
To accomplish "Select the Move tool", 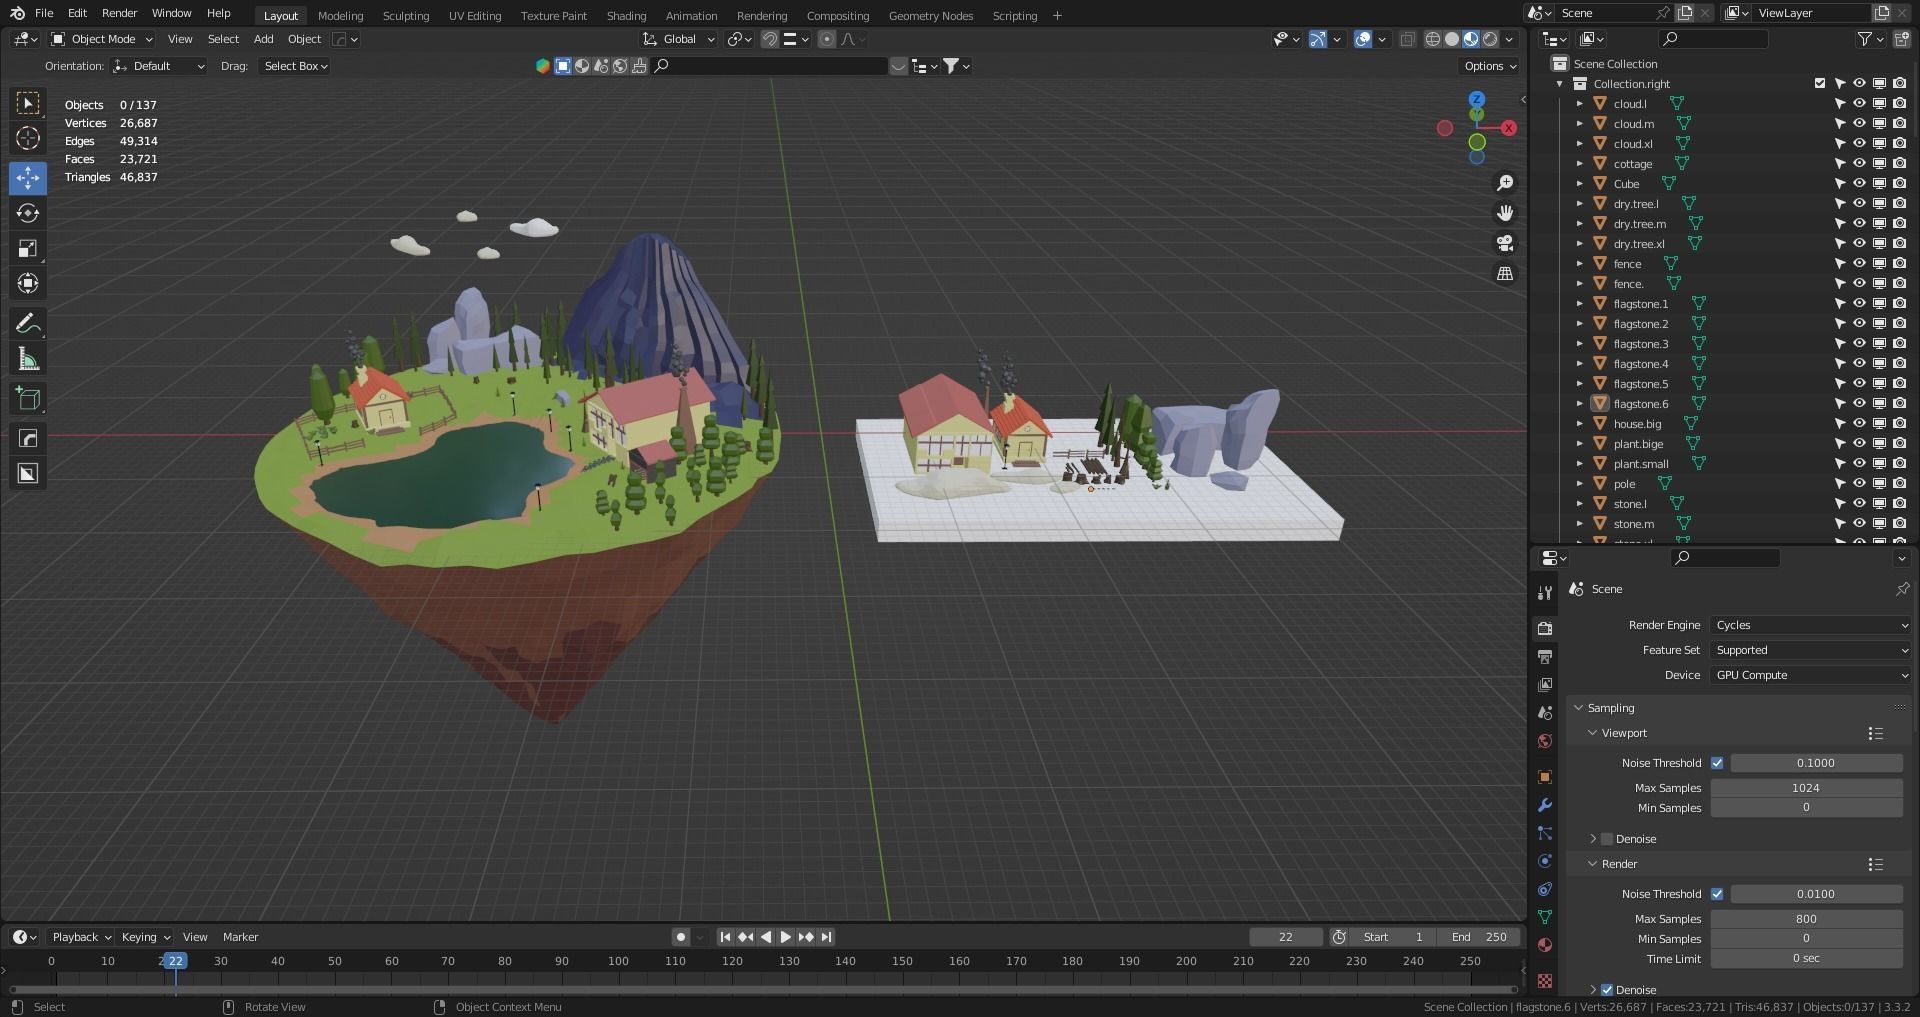I will (x=28, y=178).
